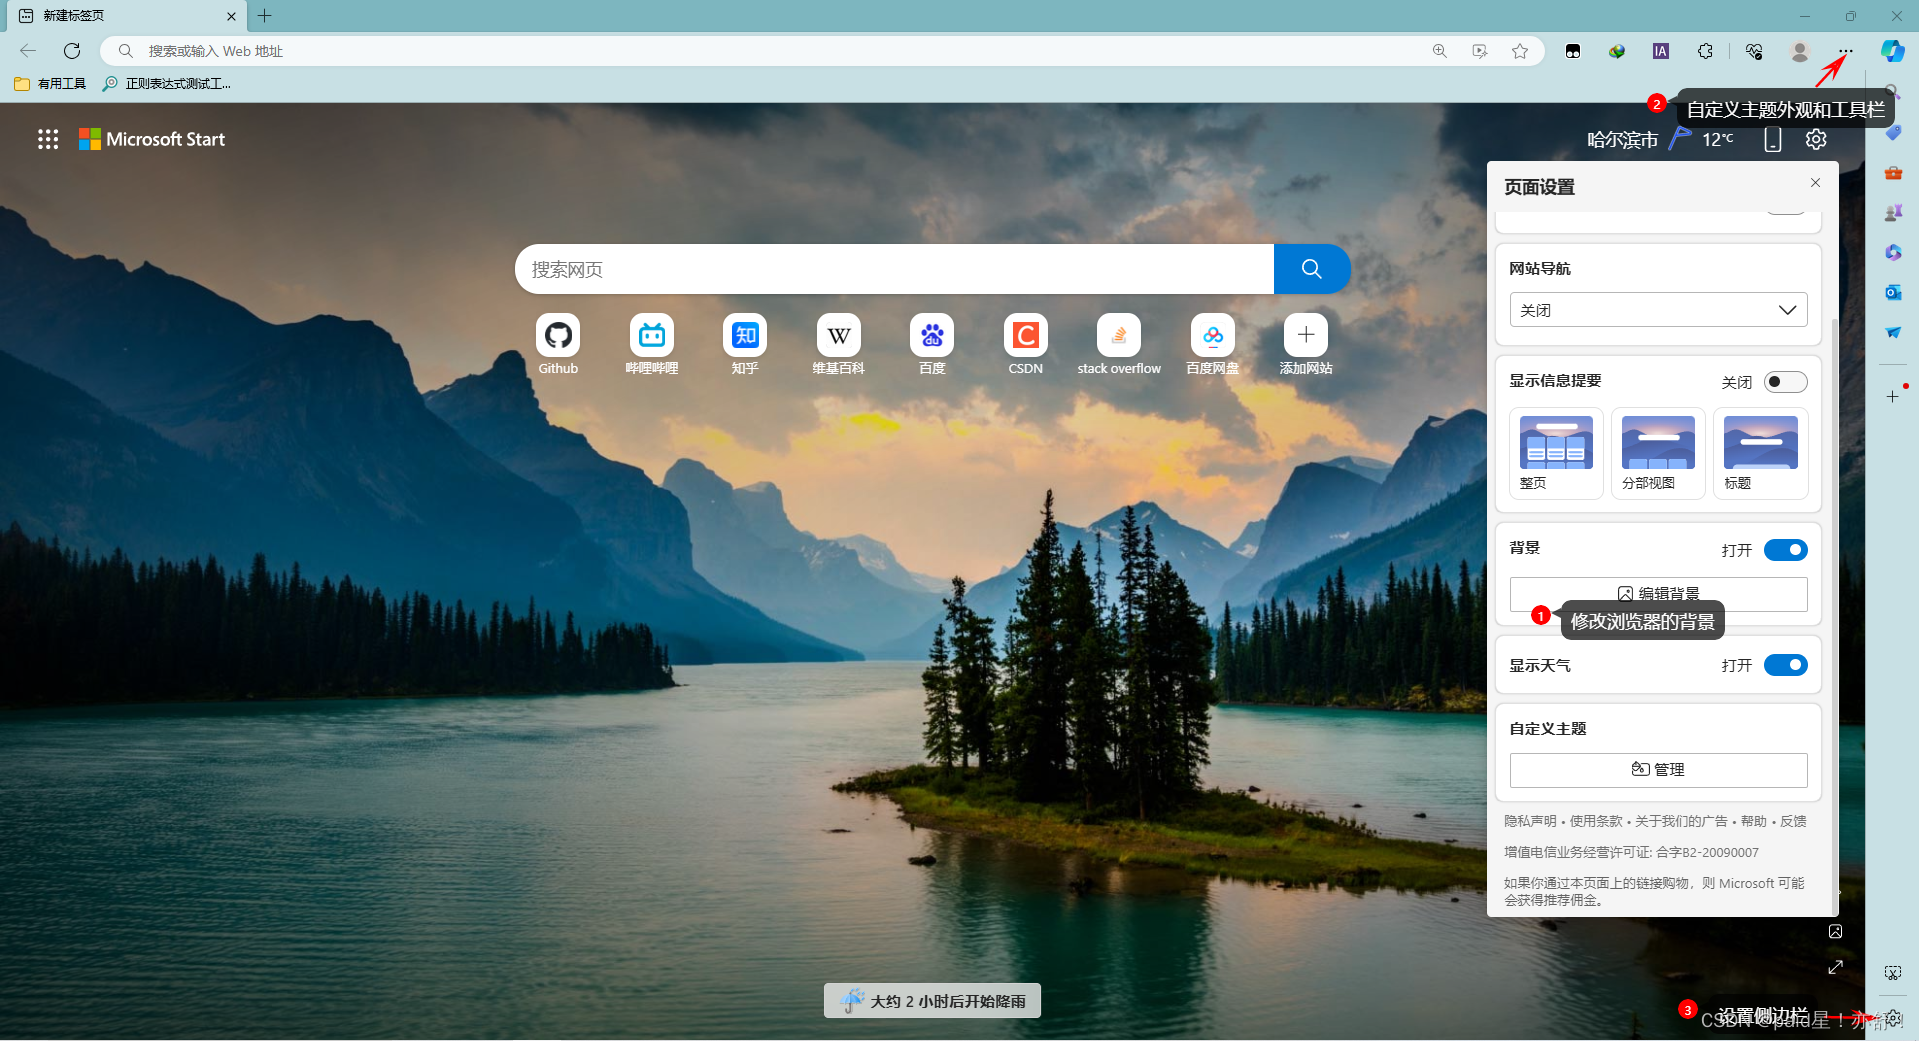
Task: Open the 百度 quick link tile
Action: (932, 345)
